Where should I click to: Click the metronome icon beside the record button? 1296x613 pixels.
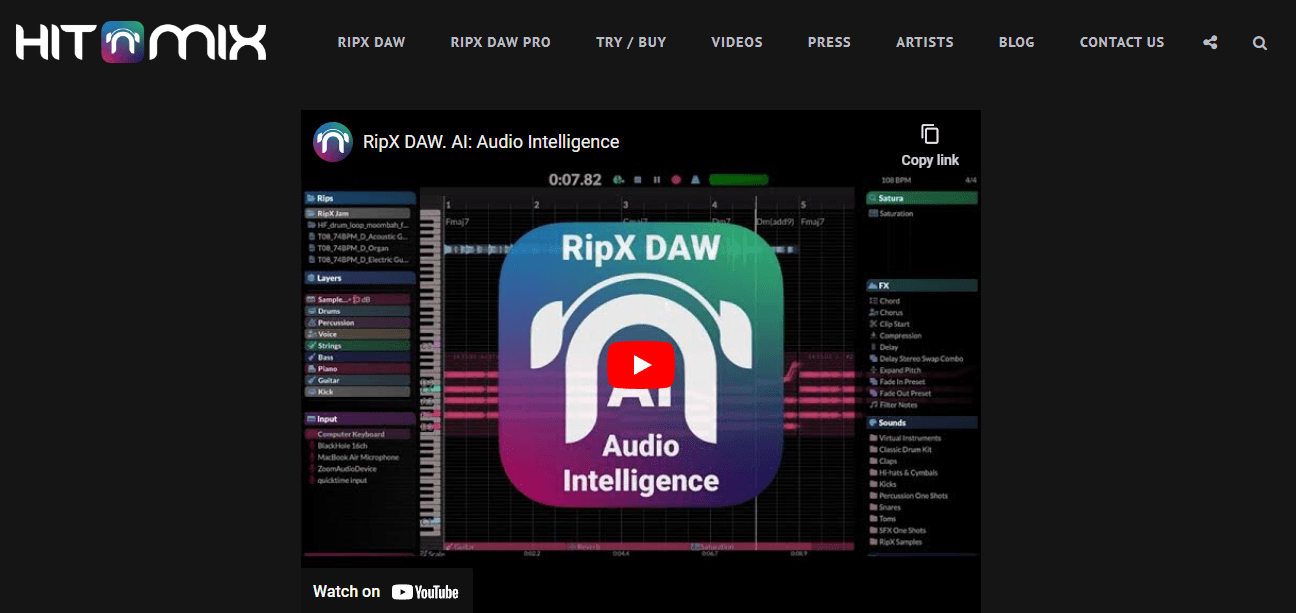694,180
